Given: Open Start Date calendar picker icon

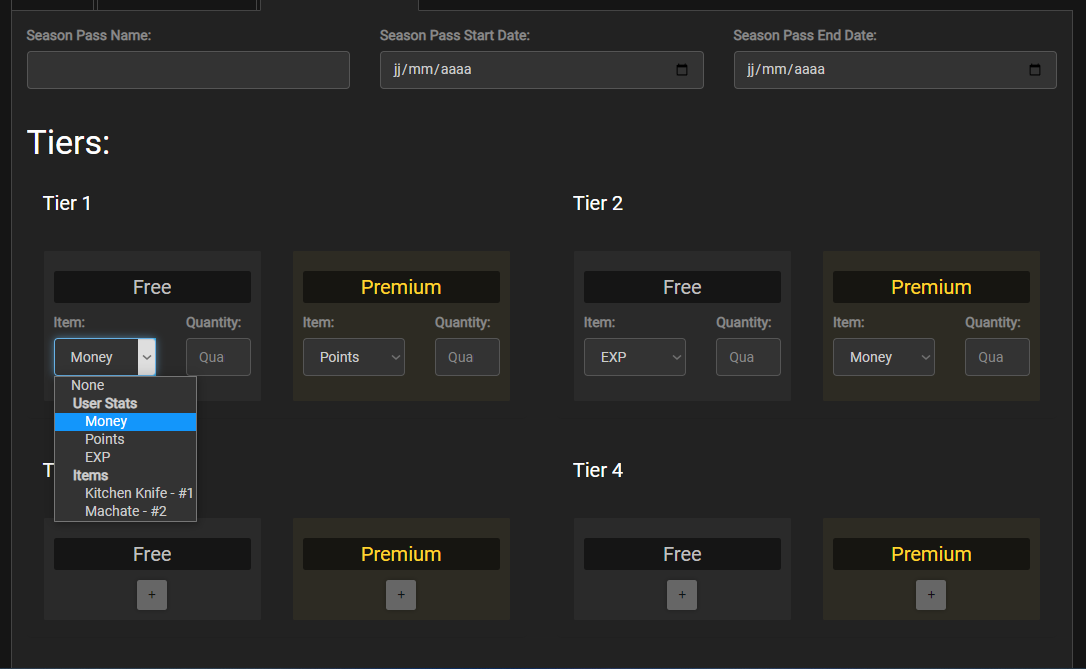Looking at the screenshot, I should (682, 70).
